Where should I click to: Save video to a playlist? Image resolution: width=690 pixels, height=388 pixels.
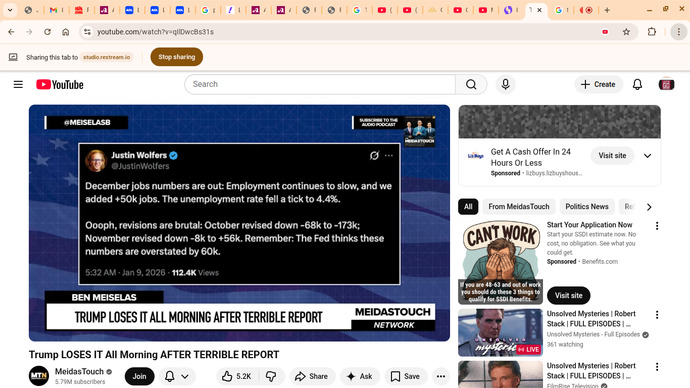405,376
